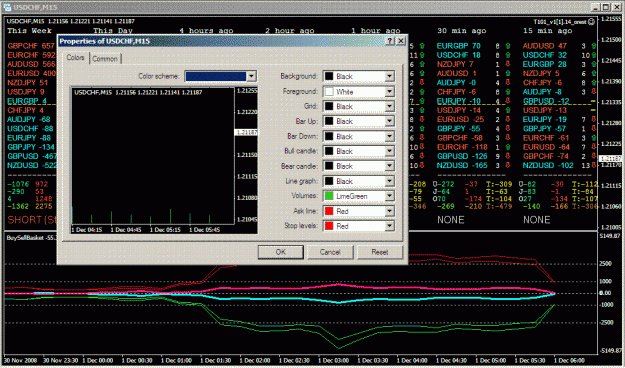Open the Background color dropdown

click(x=389, y=76)
